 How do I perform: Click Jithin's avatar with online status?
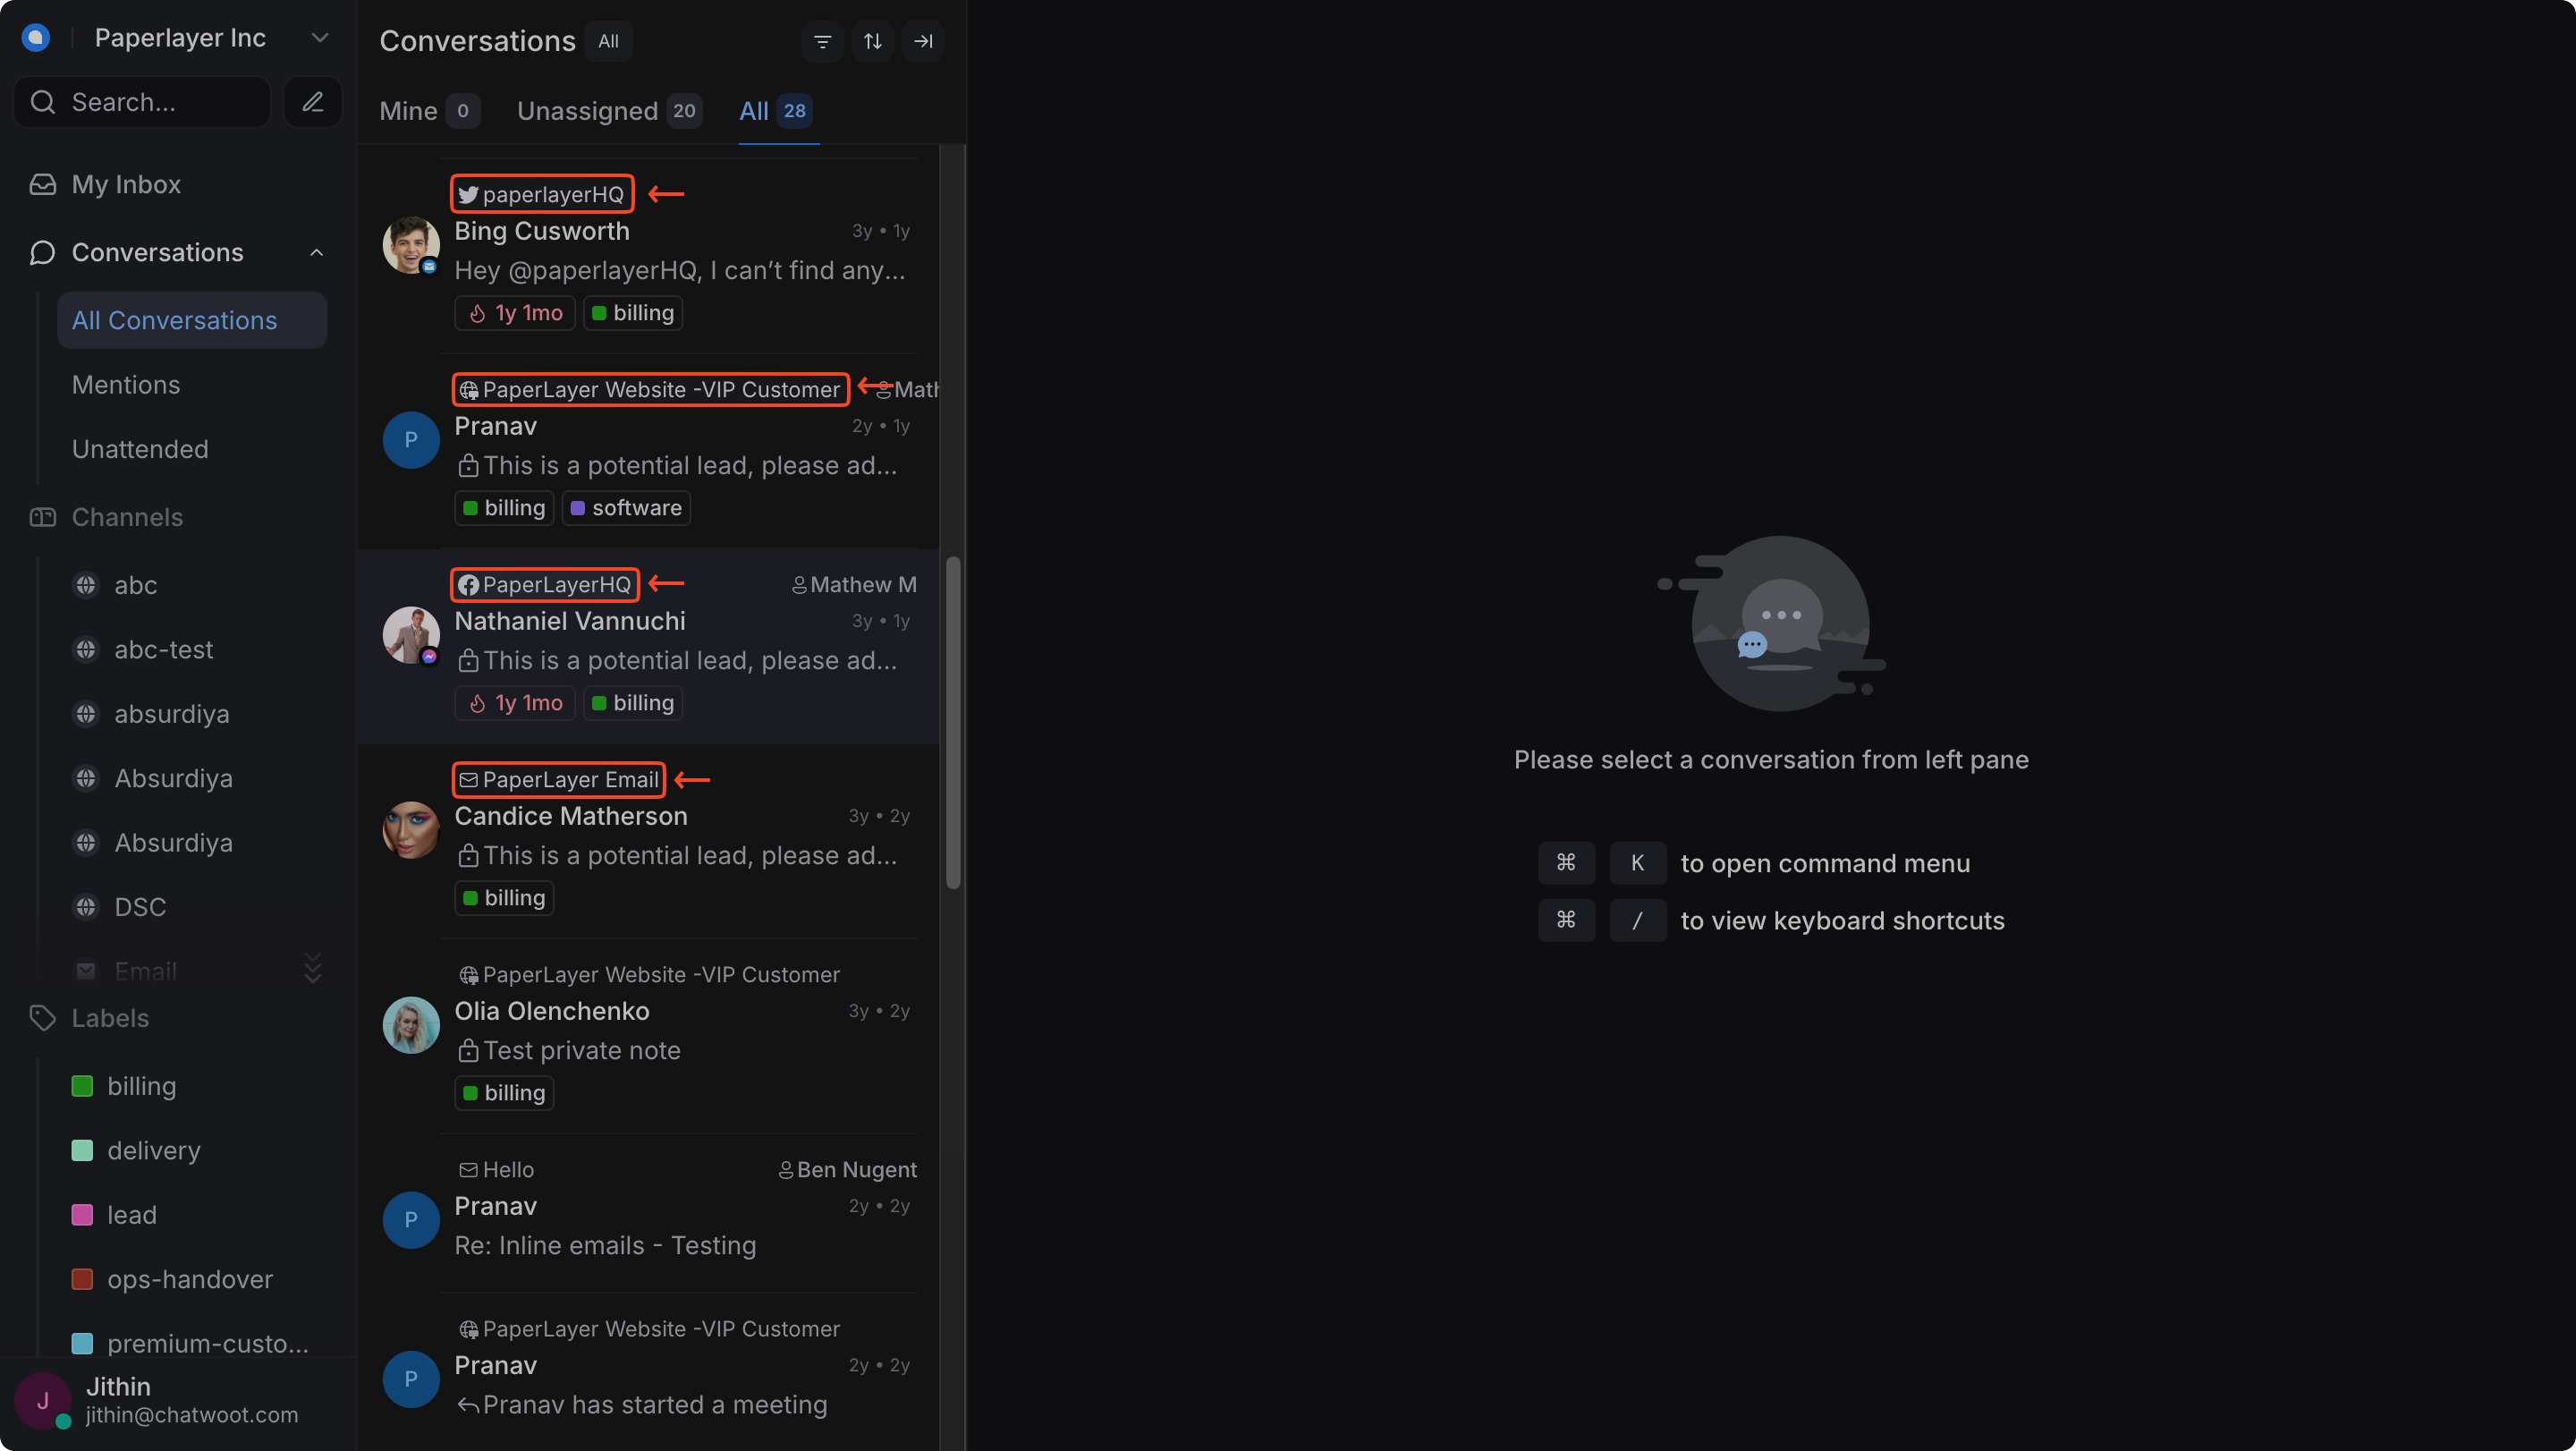coord(42,1401)
